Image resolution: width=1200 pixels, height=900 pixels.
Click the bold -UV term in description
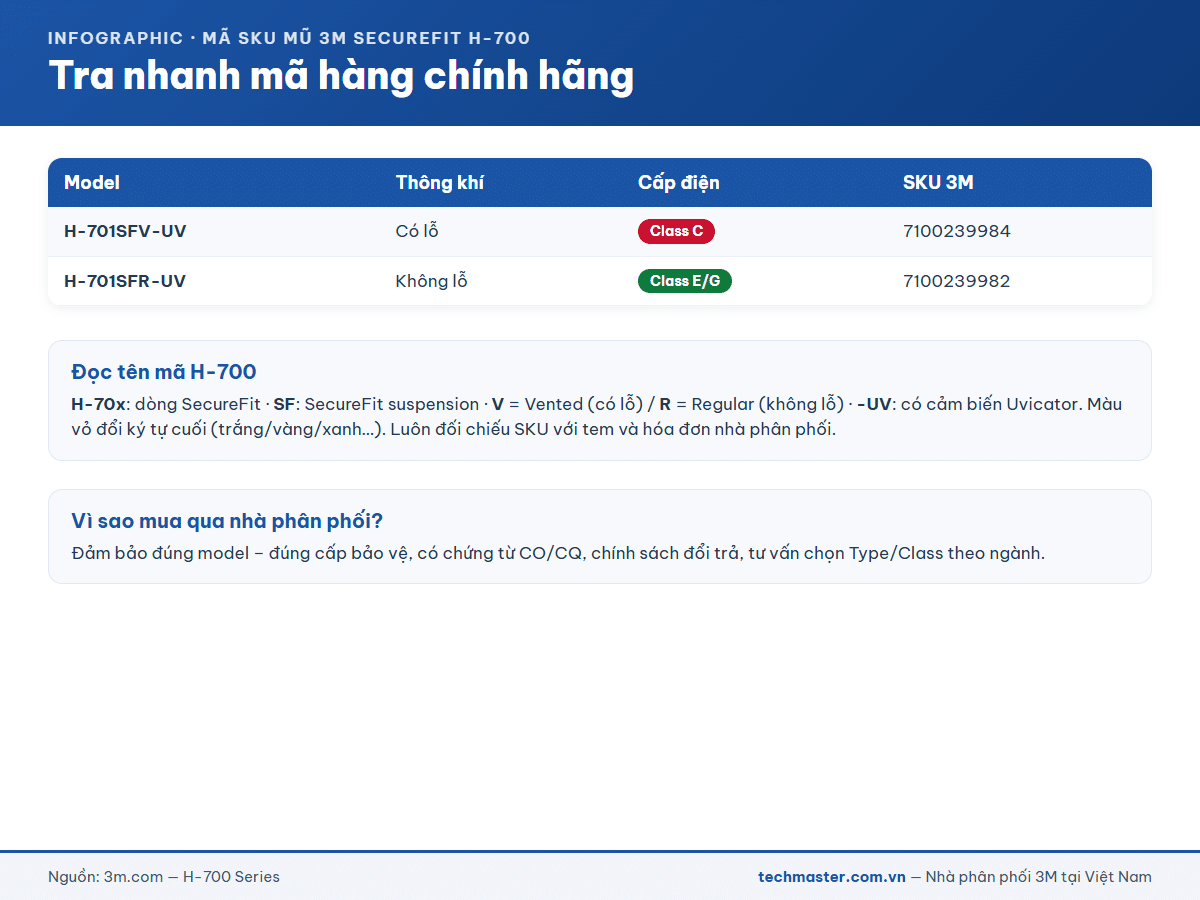(875, 404)
